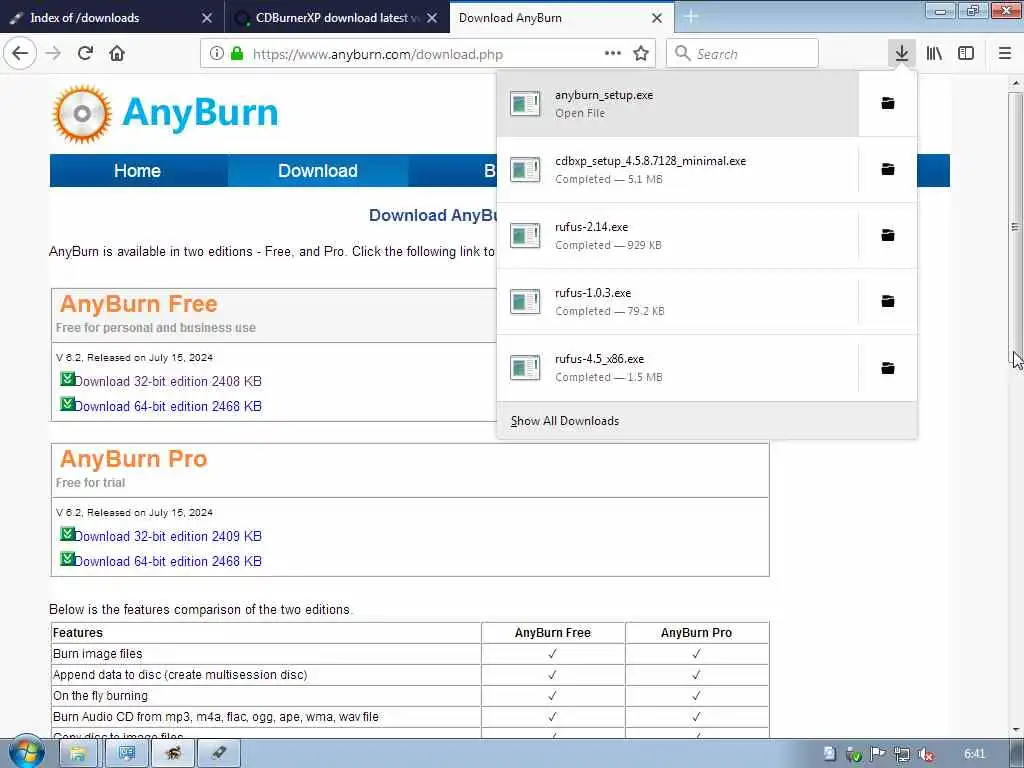Go back using the browser back arrow
Screen dimensions: 1024x768
[x=20, y=54]
